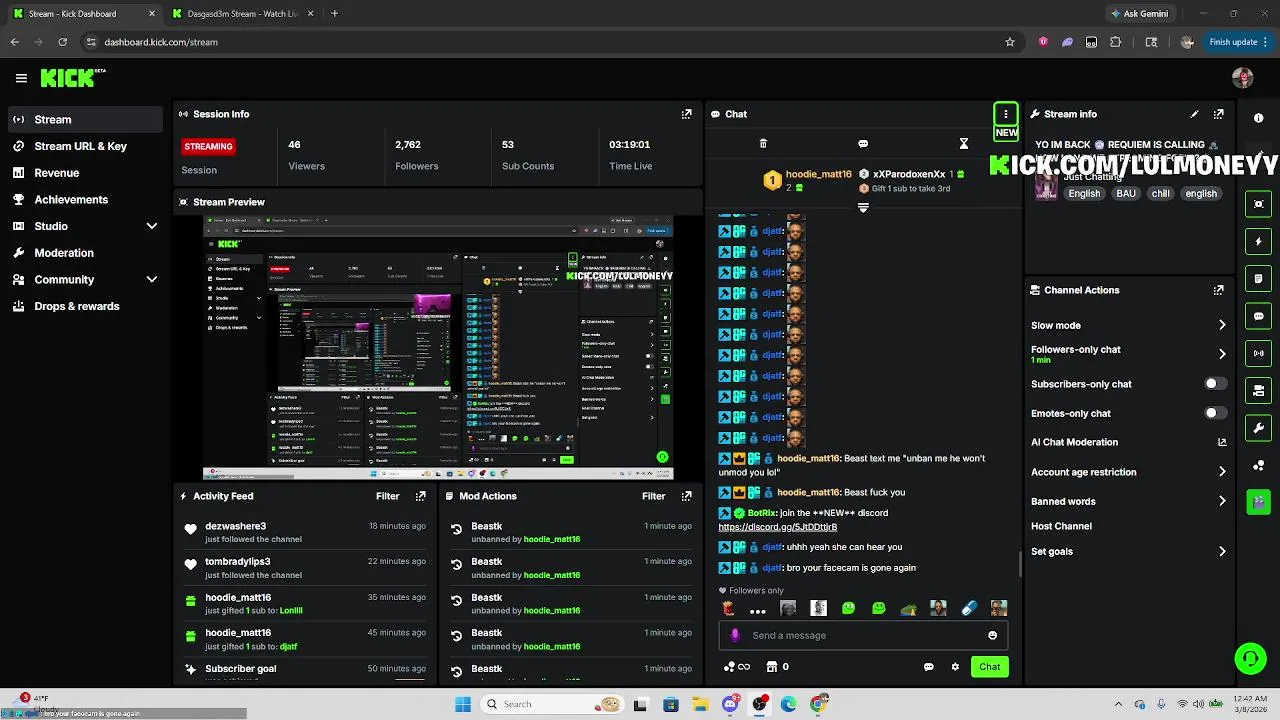The image size is (1280, 720).
Task: Click Host Channel action
Action: [x=1061, y=526]
